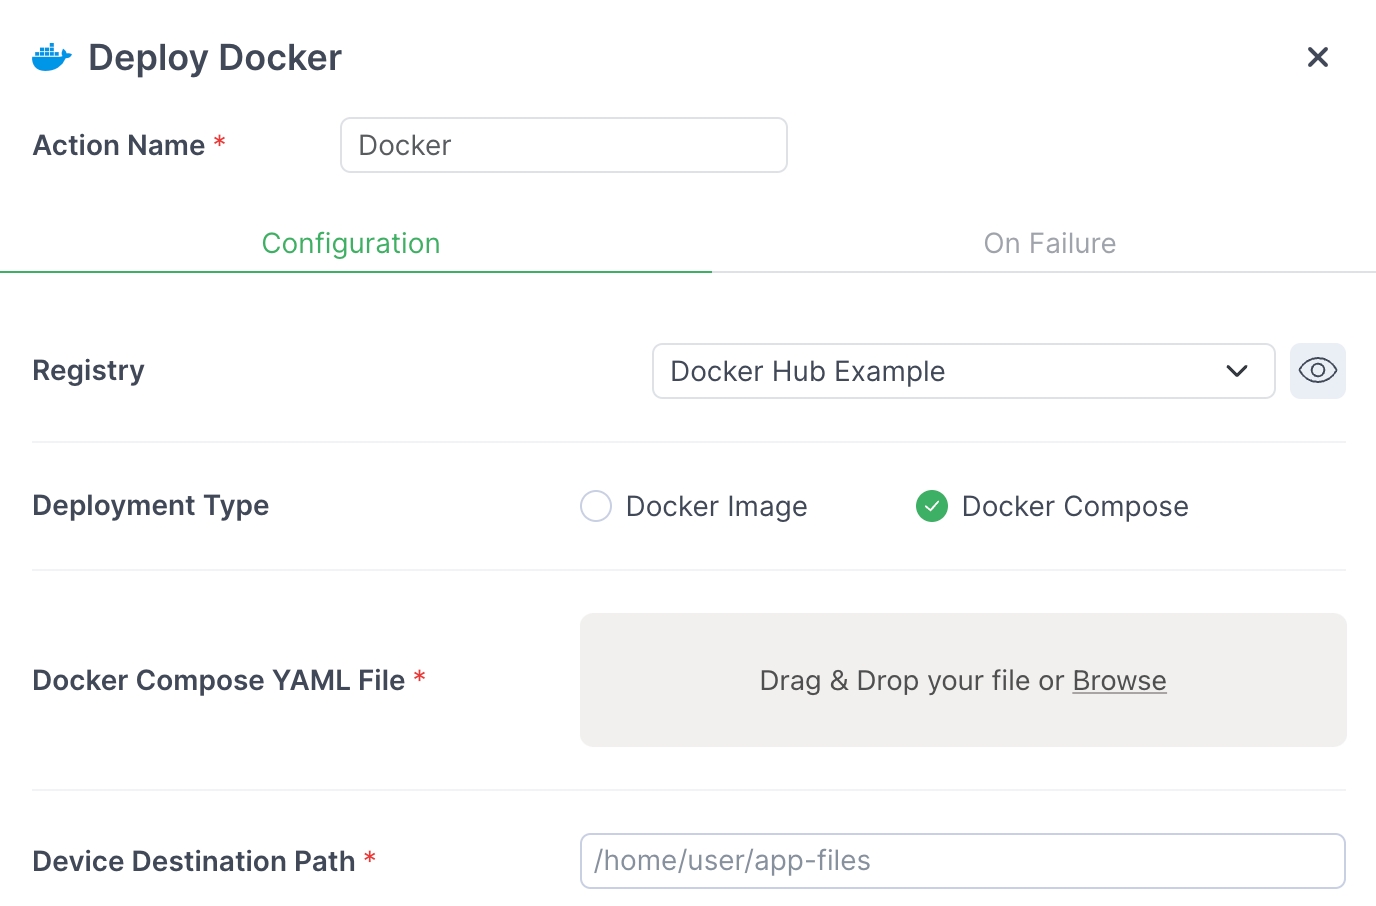
Task: Click the Docker Compose YAML File label
Action: tap(218, 680)
